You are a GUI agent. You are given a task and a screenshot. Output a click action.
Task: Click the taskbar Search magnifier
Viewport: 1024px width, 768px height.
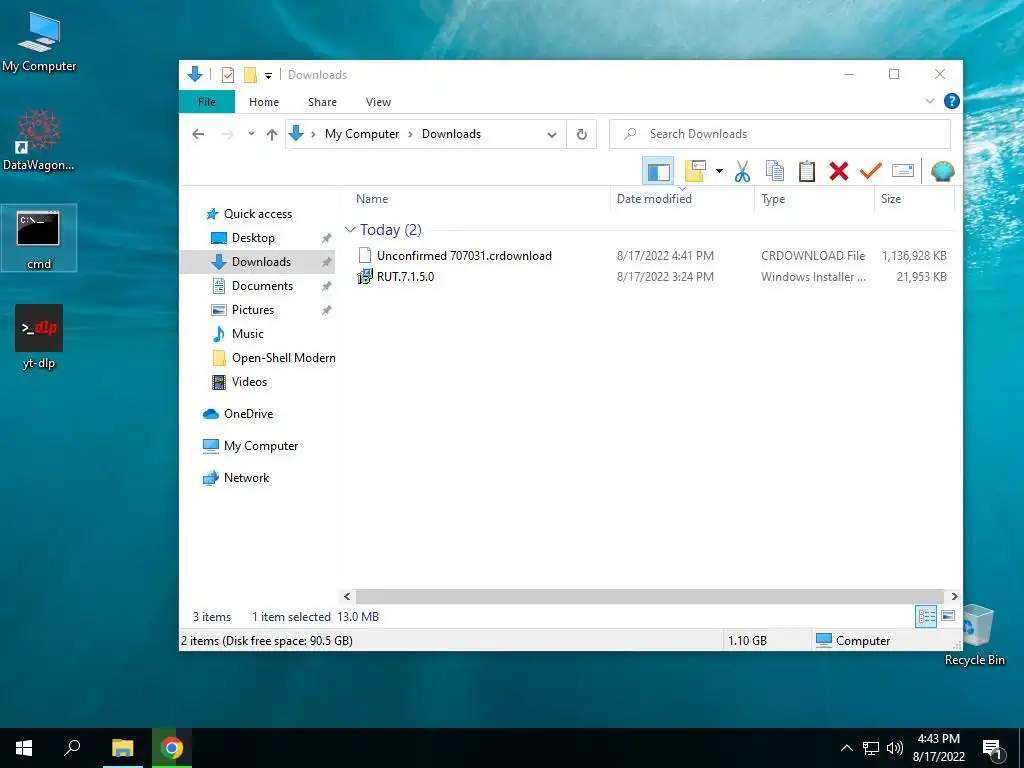click(x=72, y=748)
